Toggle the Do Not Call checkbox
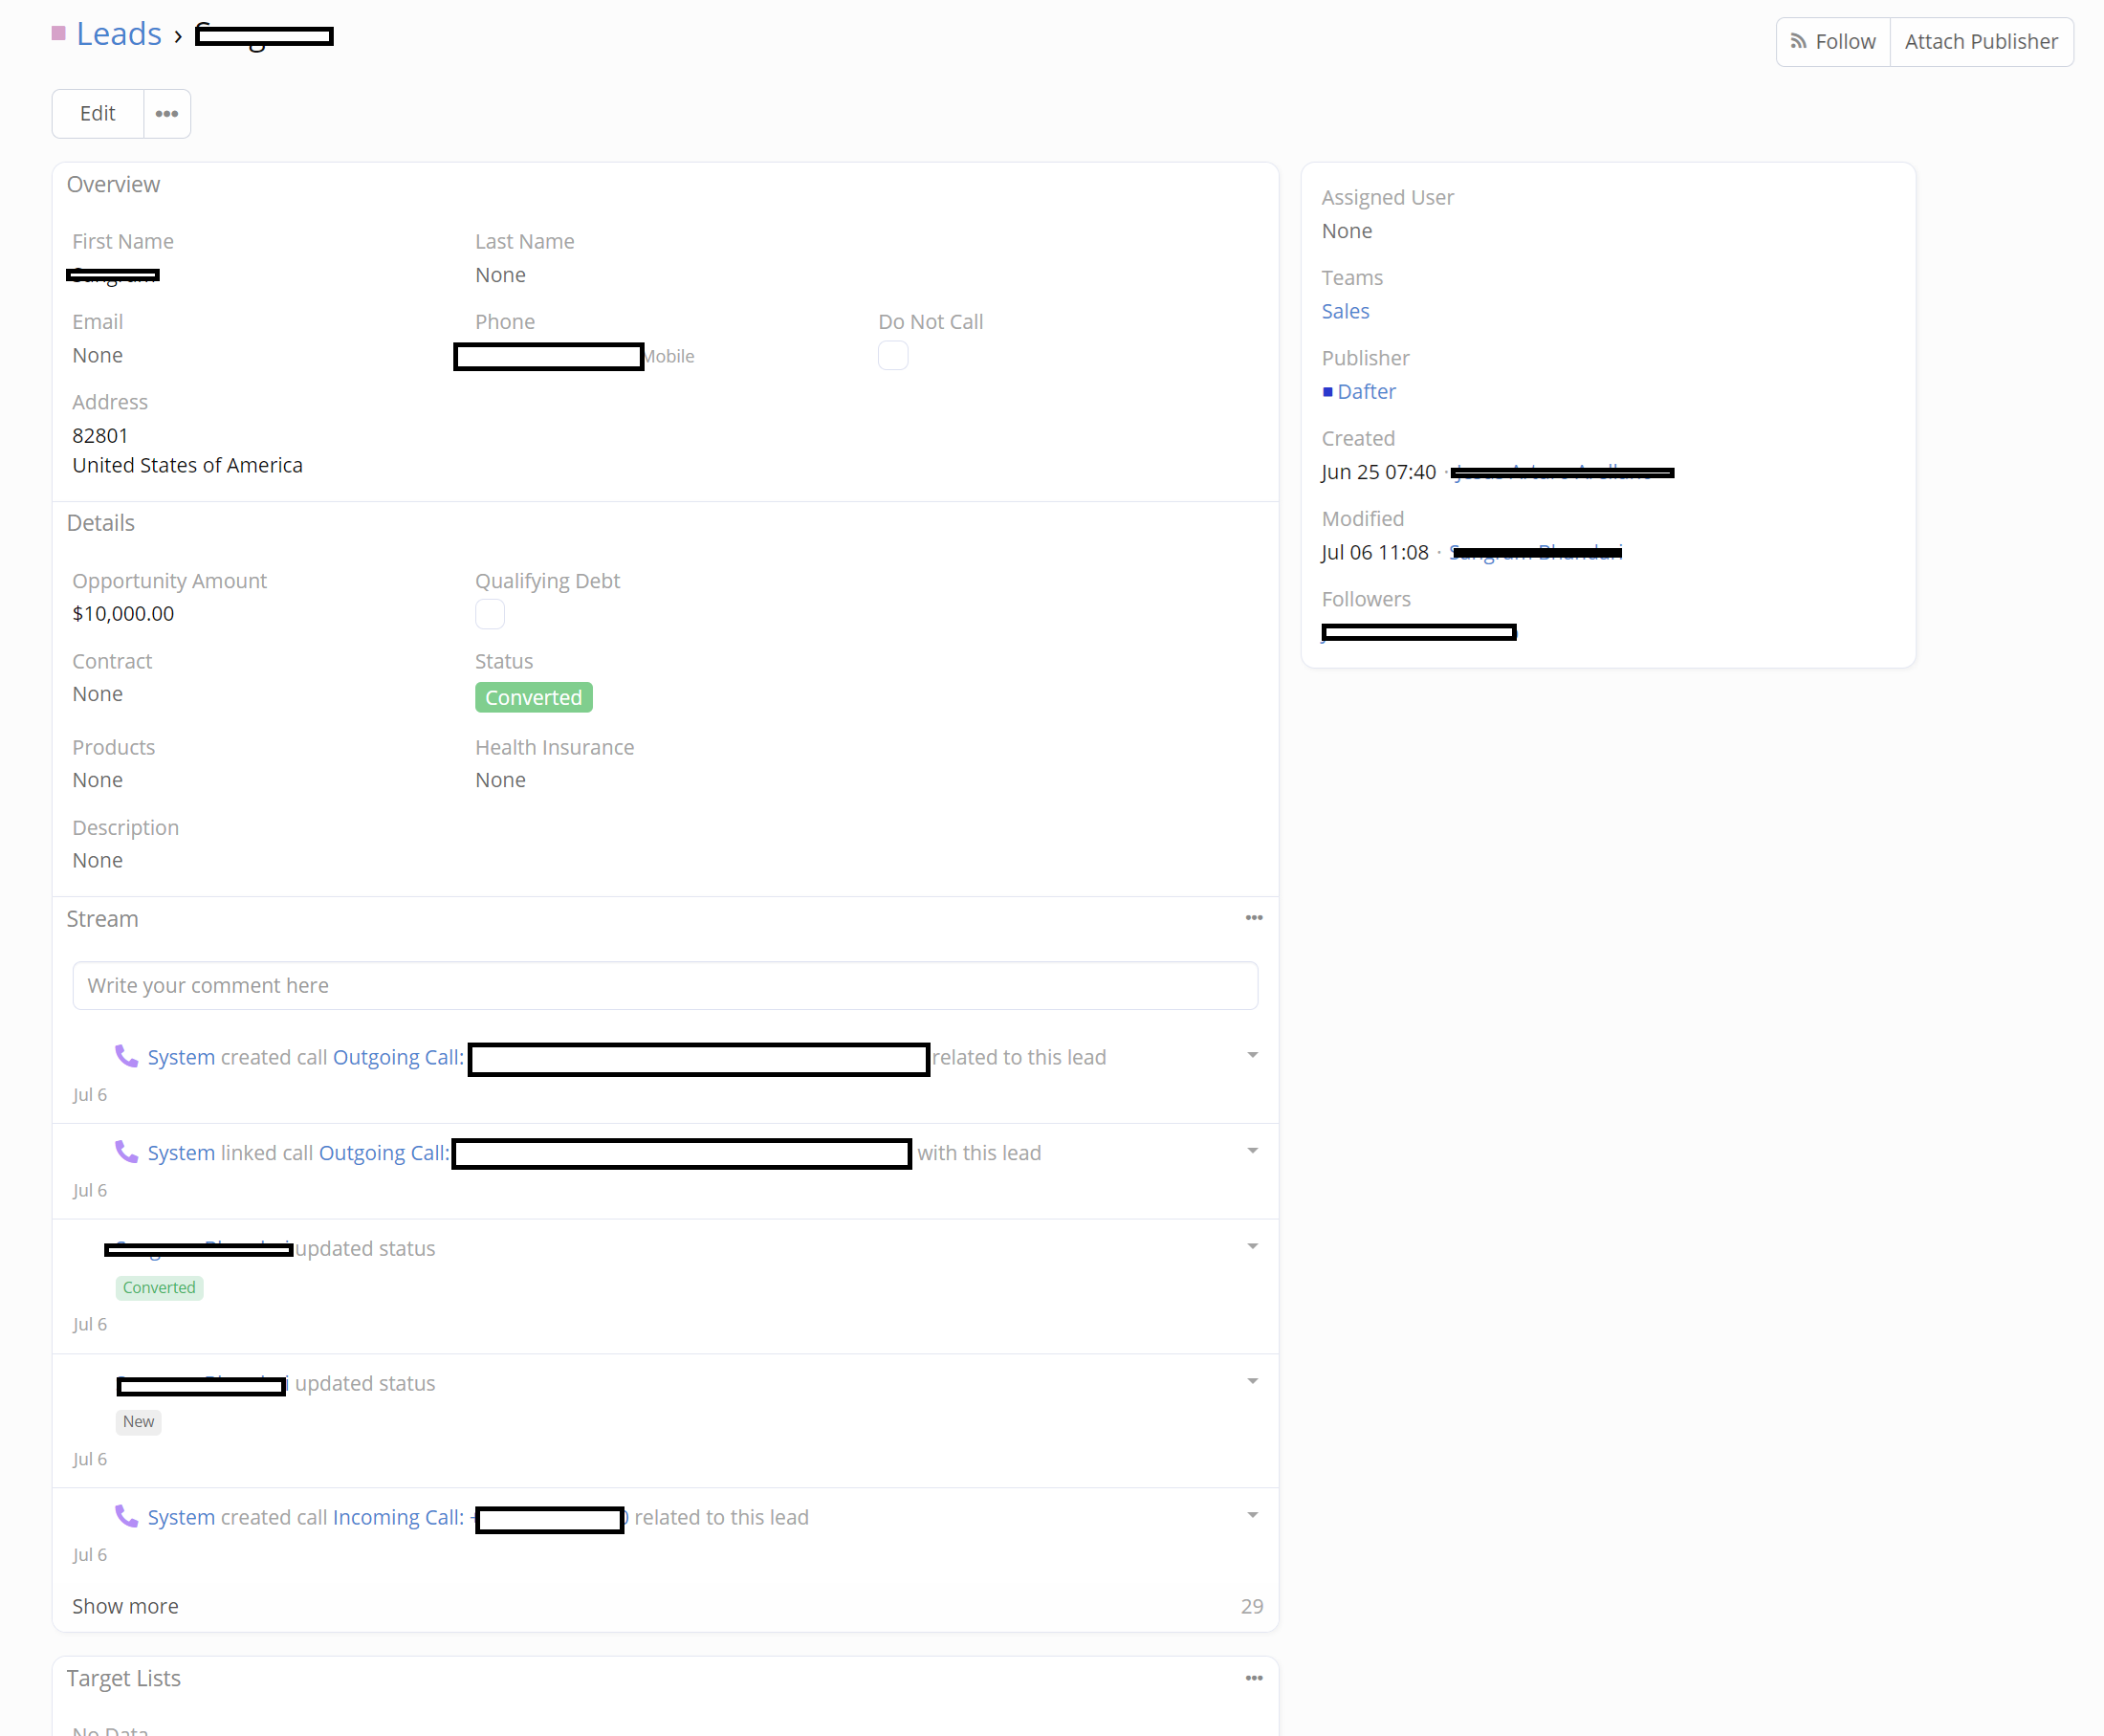2104x1736 pixels. [x=892, y=356]
